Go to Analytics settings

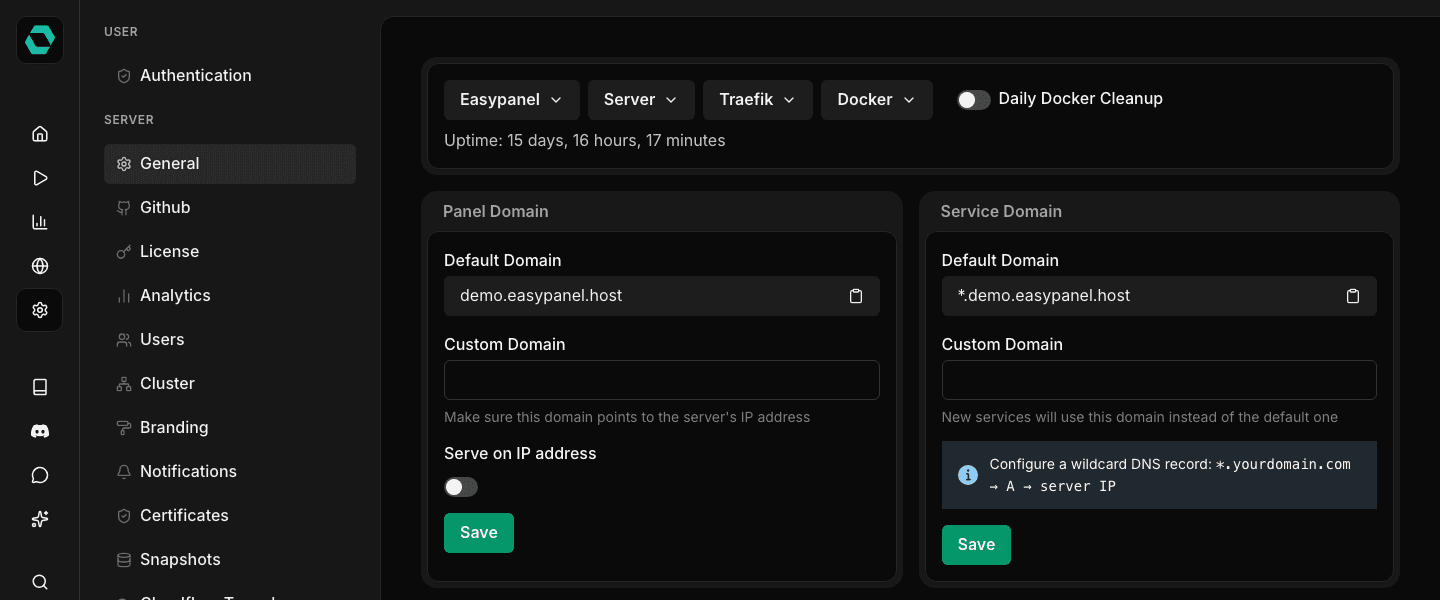pyautogui.click(x=230, y=296)
